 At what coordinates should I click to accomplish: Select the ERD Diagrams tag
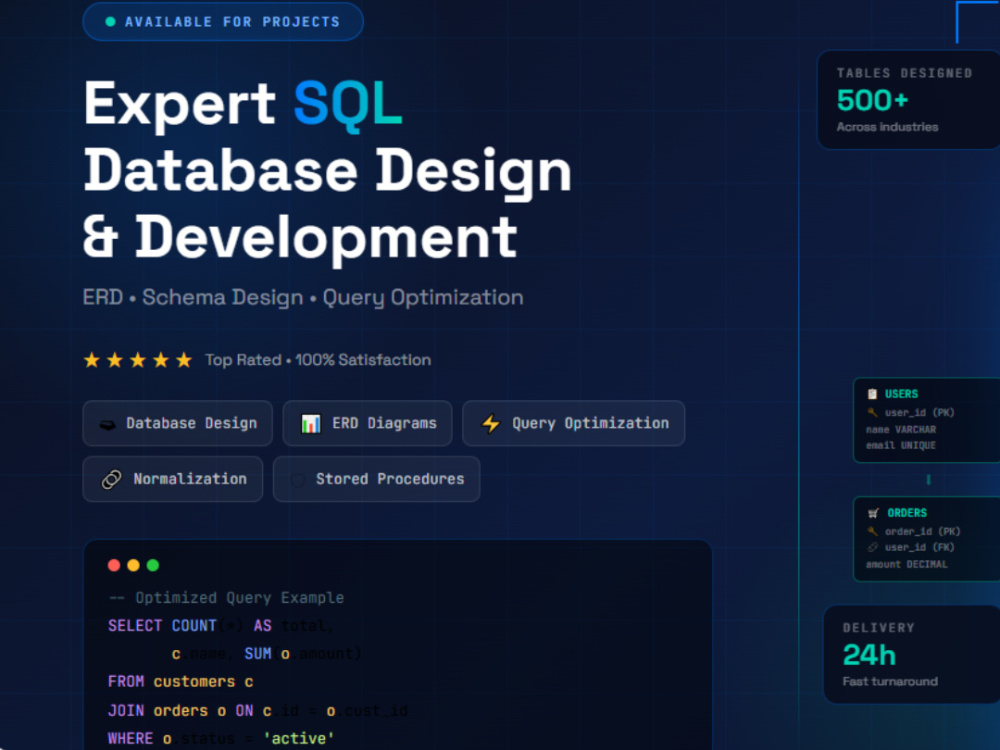click(x=367, y=423)
